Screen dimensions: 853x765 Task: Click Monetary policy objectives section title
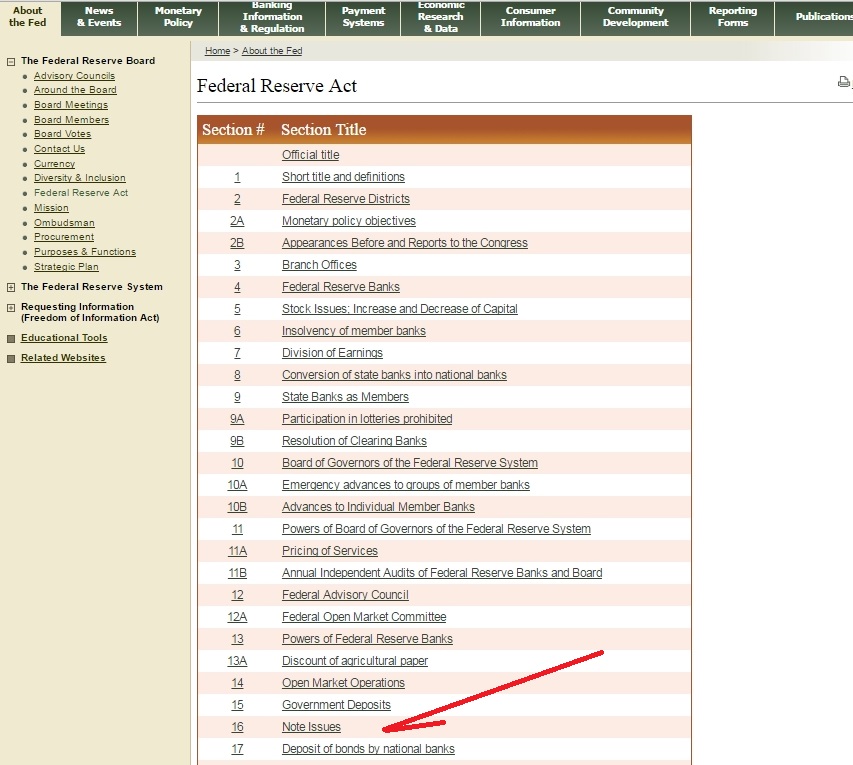348,221
